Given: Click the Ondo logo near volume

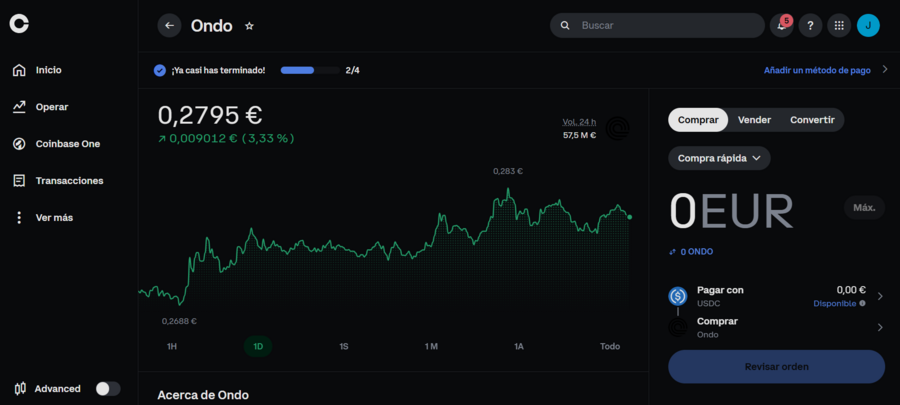Looking at the screenshot, I should pos(618,128).
